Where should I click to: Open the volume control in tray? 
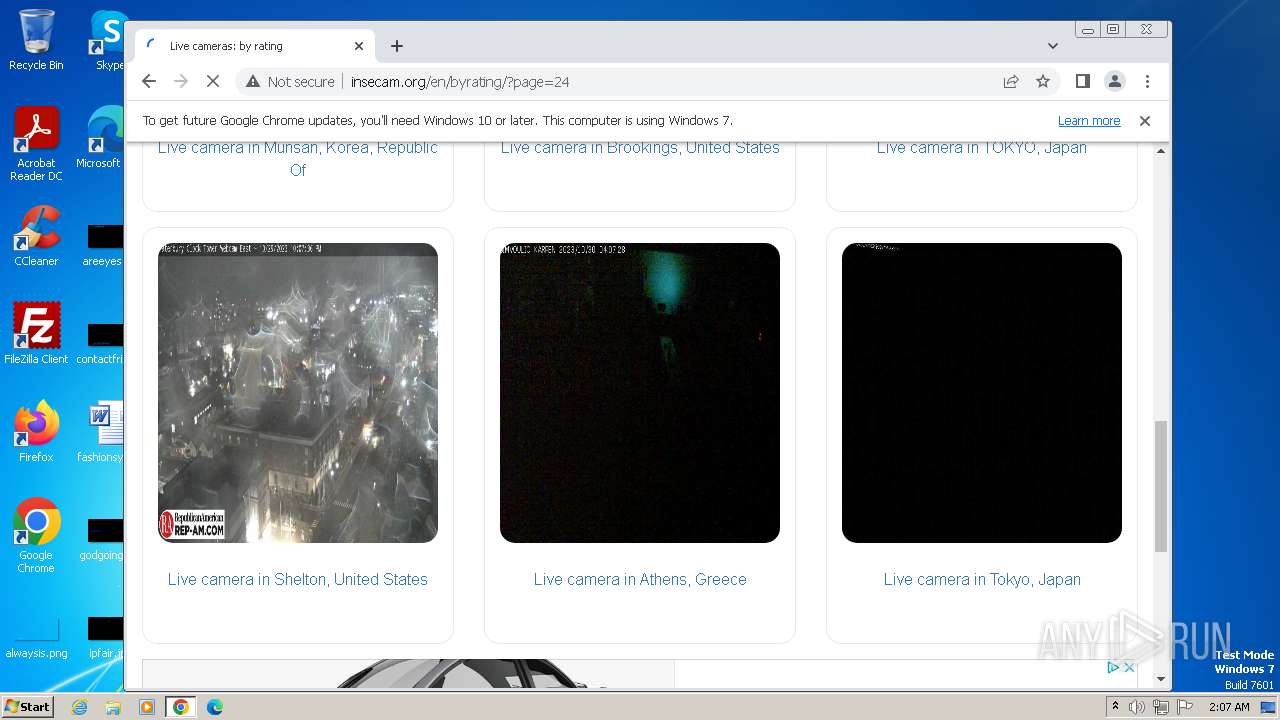click(x=1137, y=707)
